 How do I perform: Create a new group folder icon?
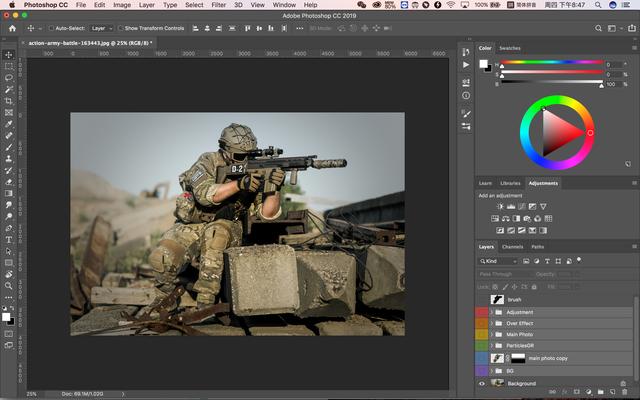[x=600, y=392]
